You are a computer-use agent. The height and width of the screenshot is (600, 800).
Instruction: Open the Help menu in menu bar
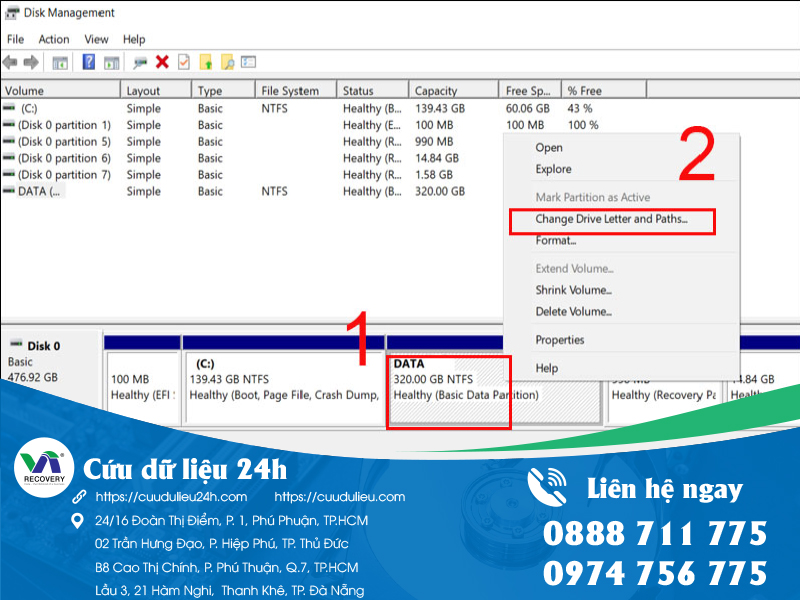point(134,39)
